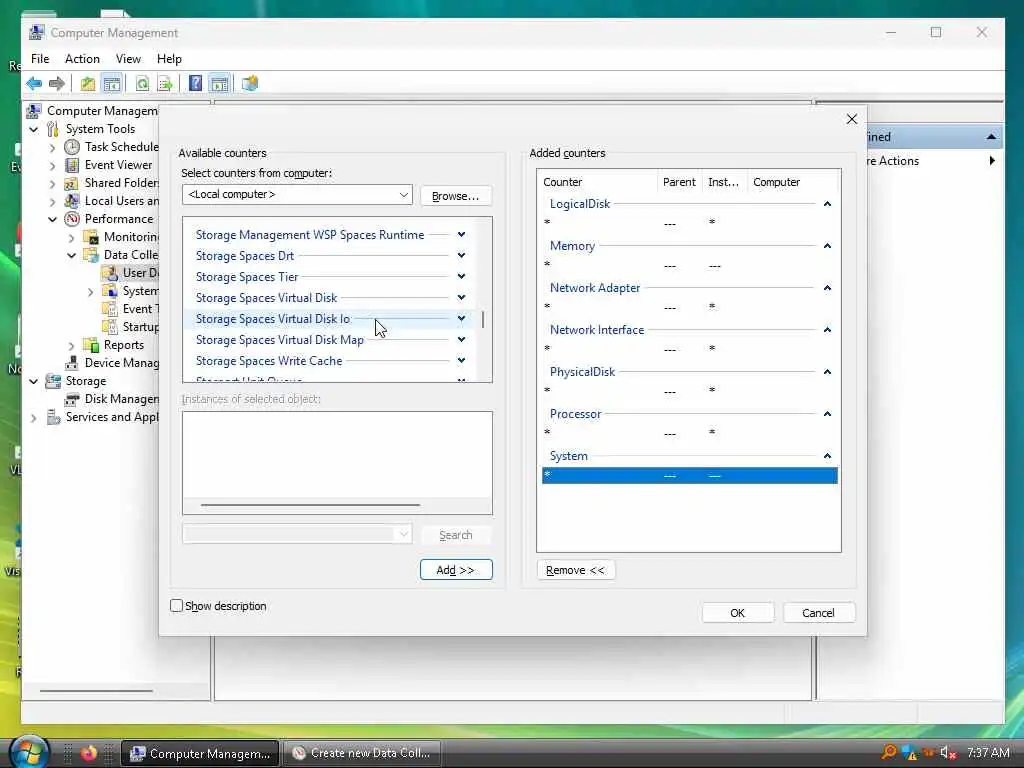Select Disk Management icon in tree

tap(72, 399)
